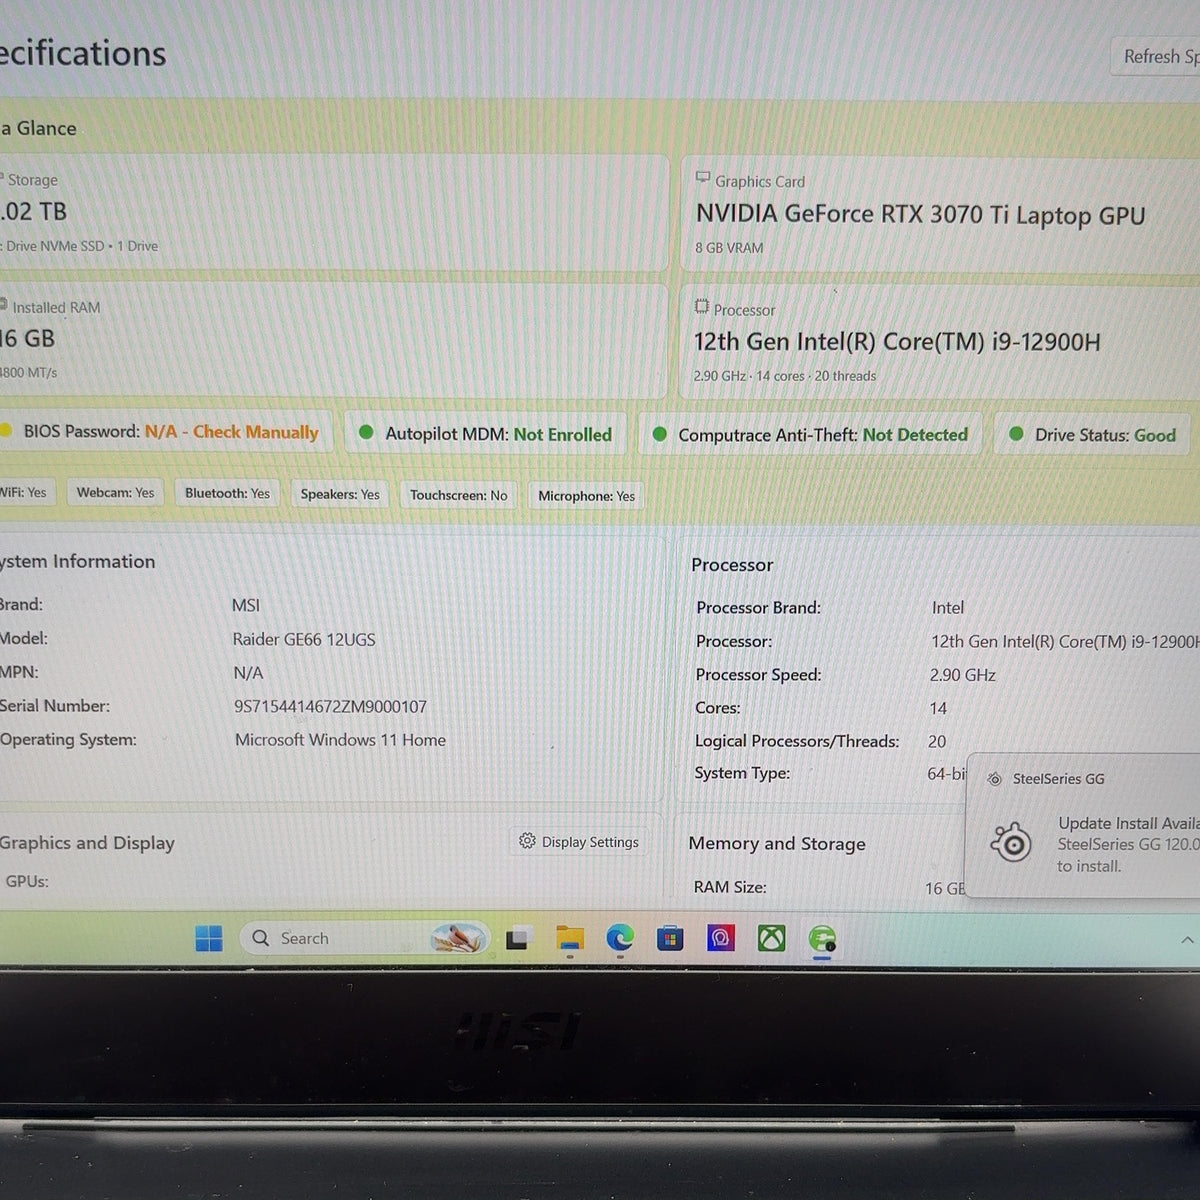
Task: Click the Graphics and Display heading
Action: [87, 843]
